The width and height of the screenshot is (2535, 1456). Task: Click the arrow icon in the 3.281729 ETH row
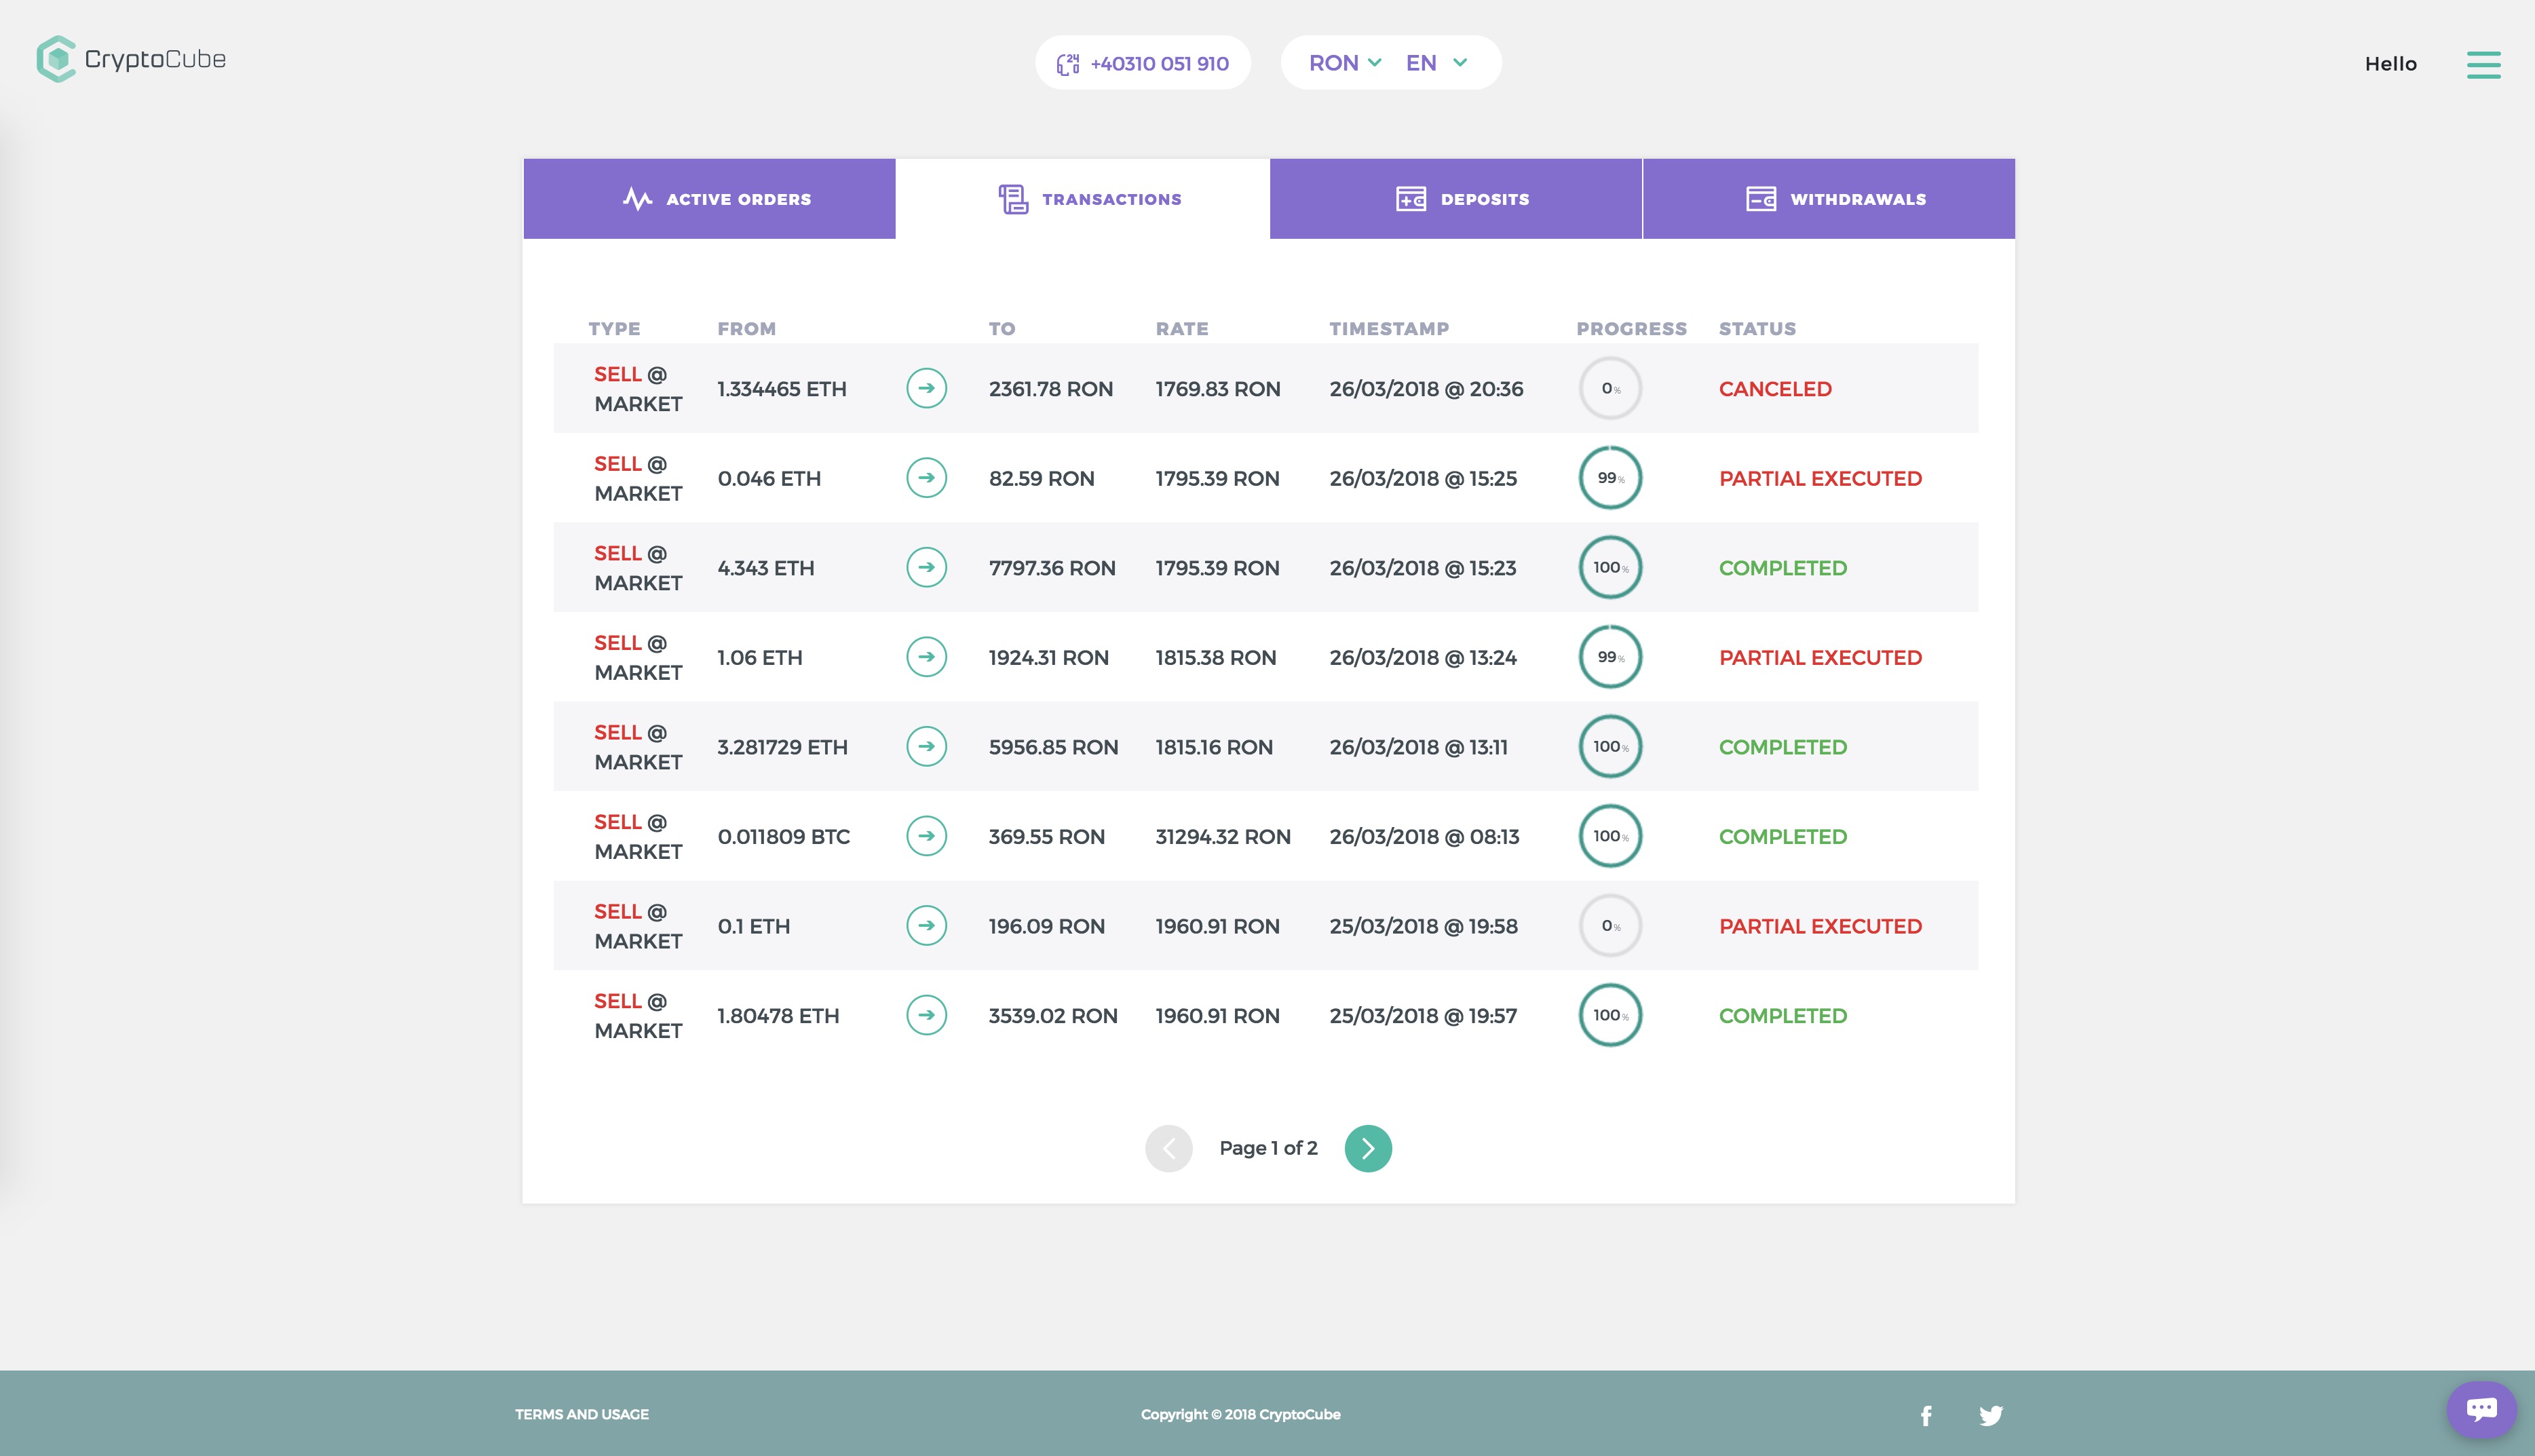(926, 746)
